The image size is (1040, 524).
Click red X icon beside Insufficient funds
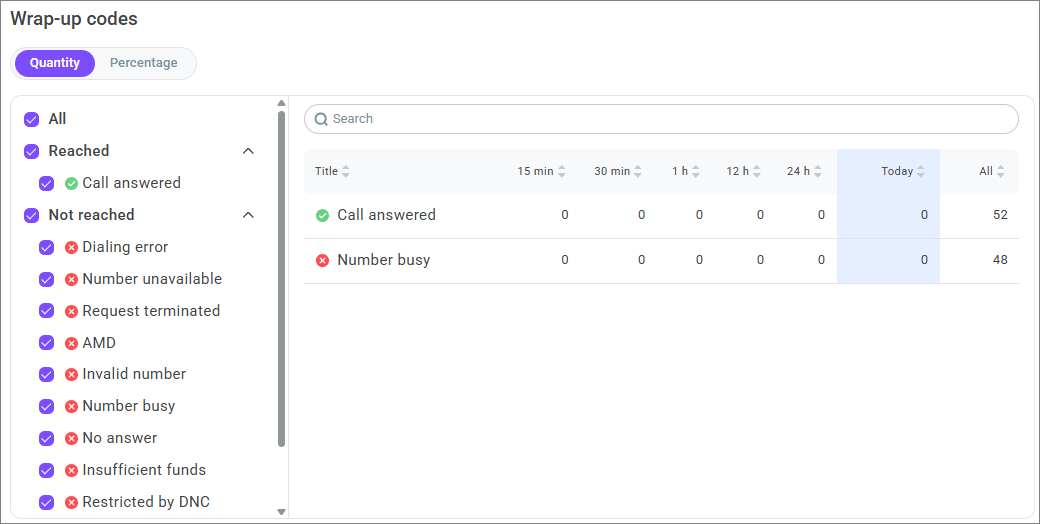coord(72,471)
